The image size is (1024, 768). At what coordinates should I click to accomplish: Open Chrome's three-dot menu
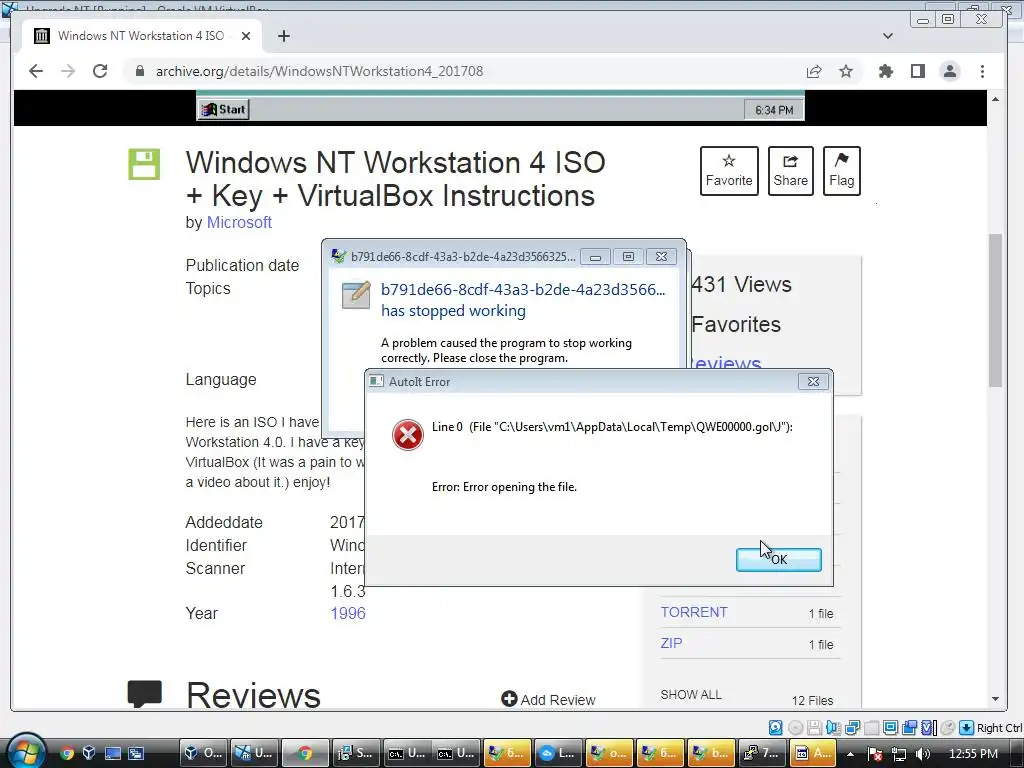click(982, 71)
